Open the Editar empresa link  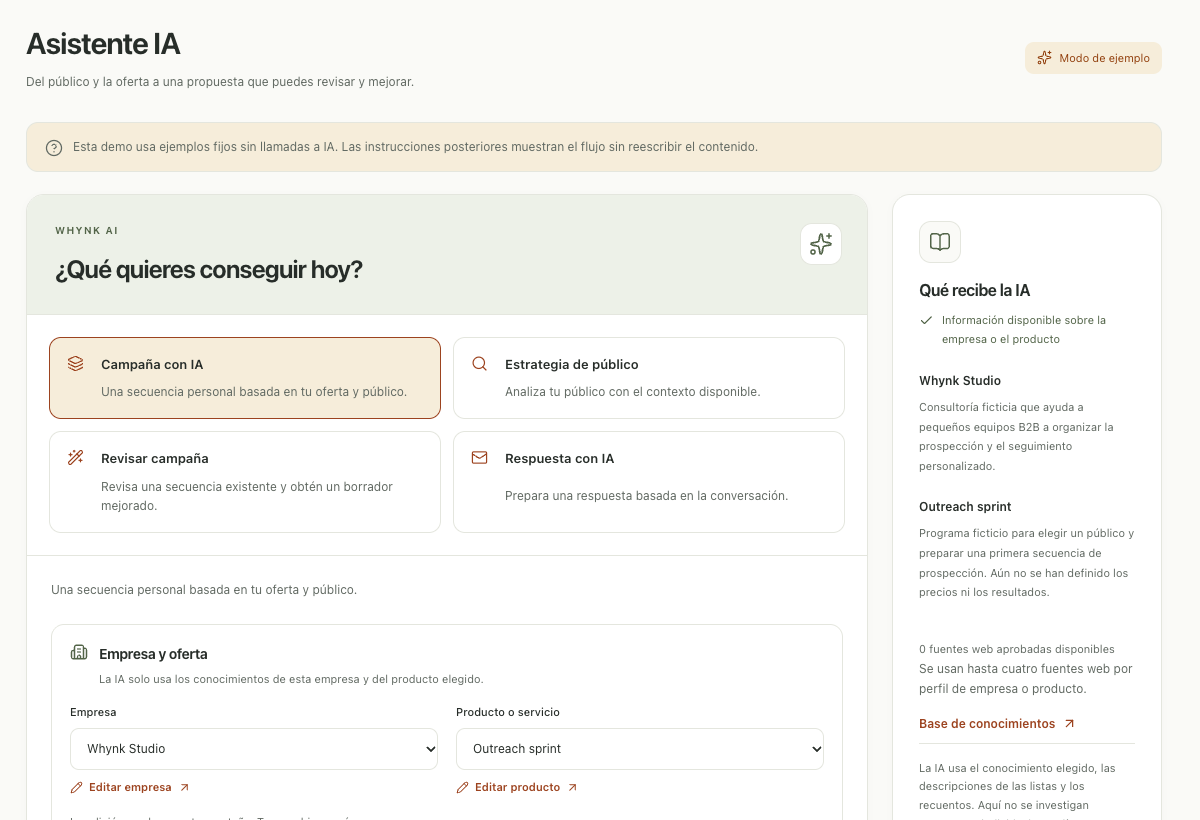(x=130, y=787)
